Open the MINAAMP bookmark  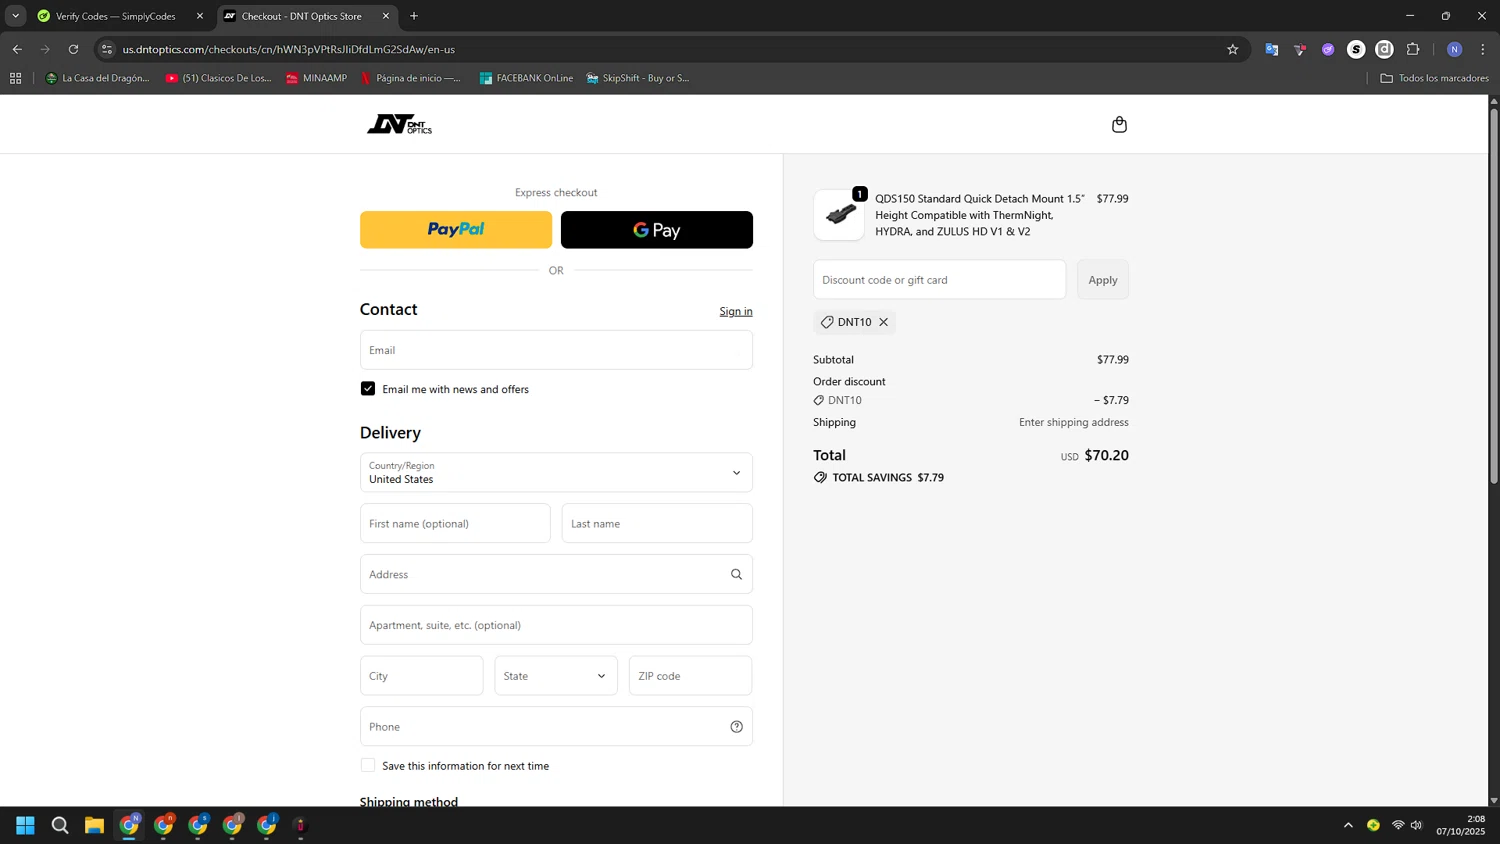pyautogui.click(x=316, y=78)
